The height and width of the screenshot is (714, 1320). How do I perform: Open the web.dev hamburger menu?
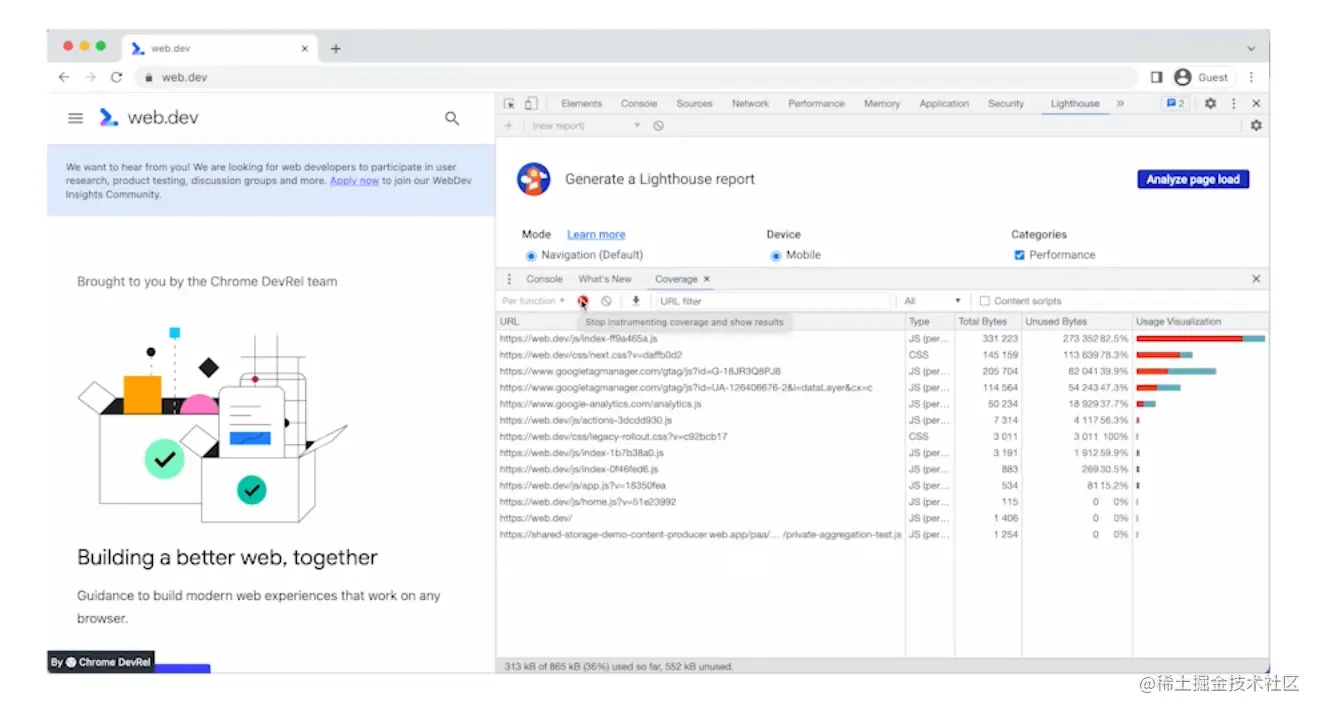(75, 118)
